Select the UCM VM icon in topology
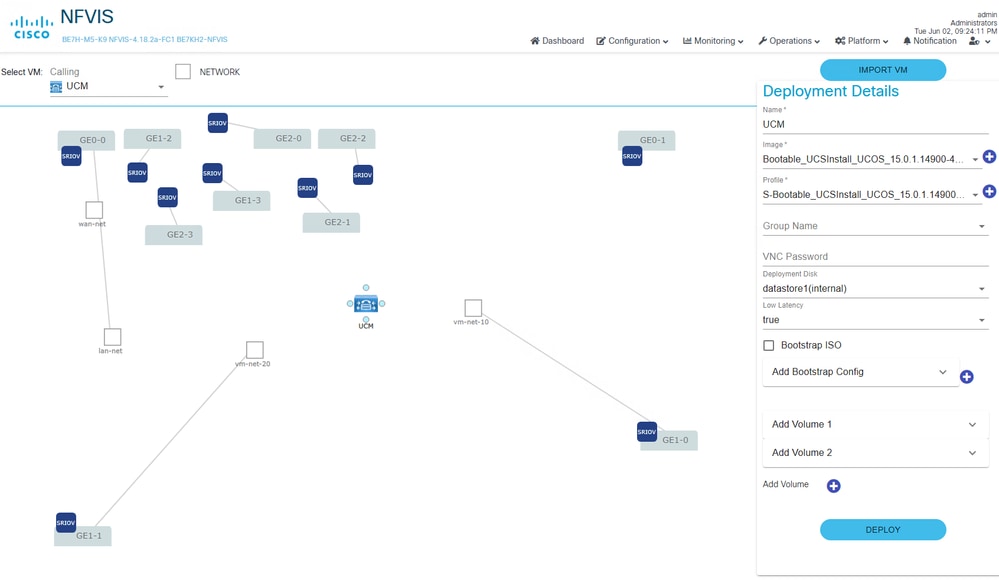 click(366, 304)
